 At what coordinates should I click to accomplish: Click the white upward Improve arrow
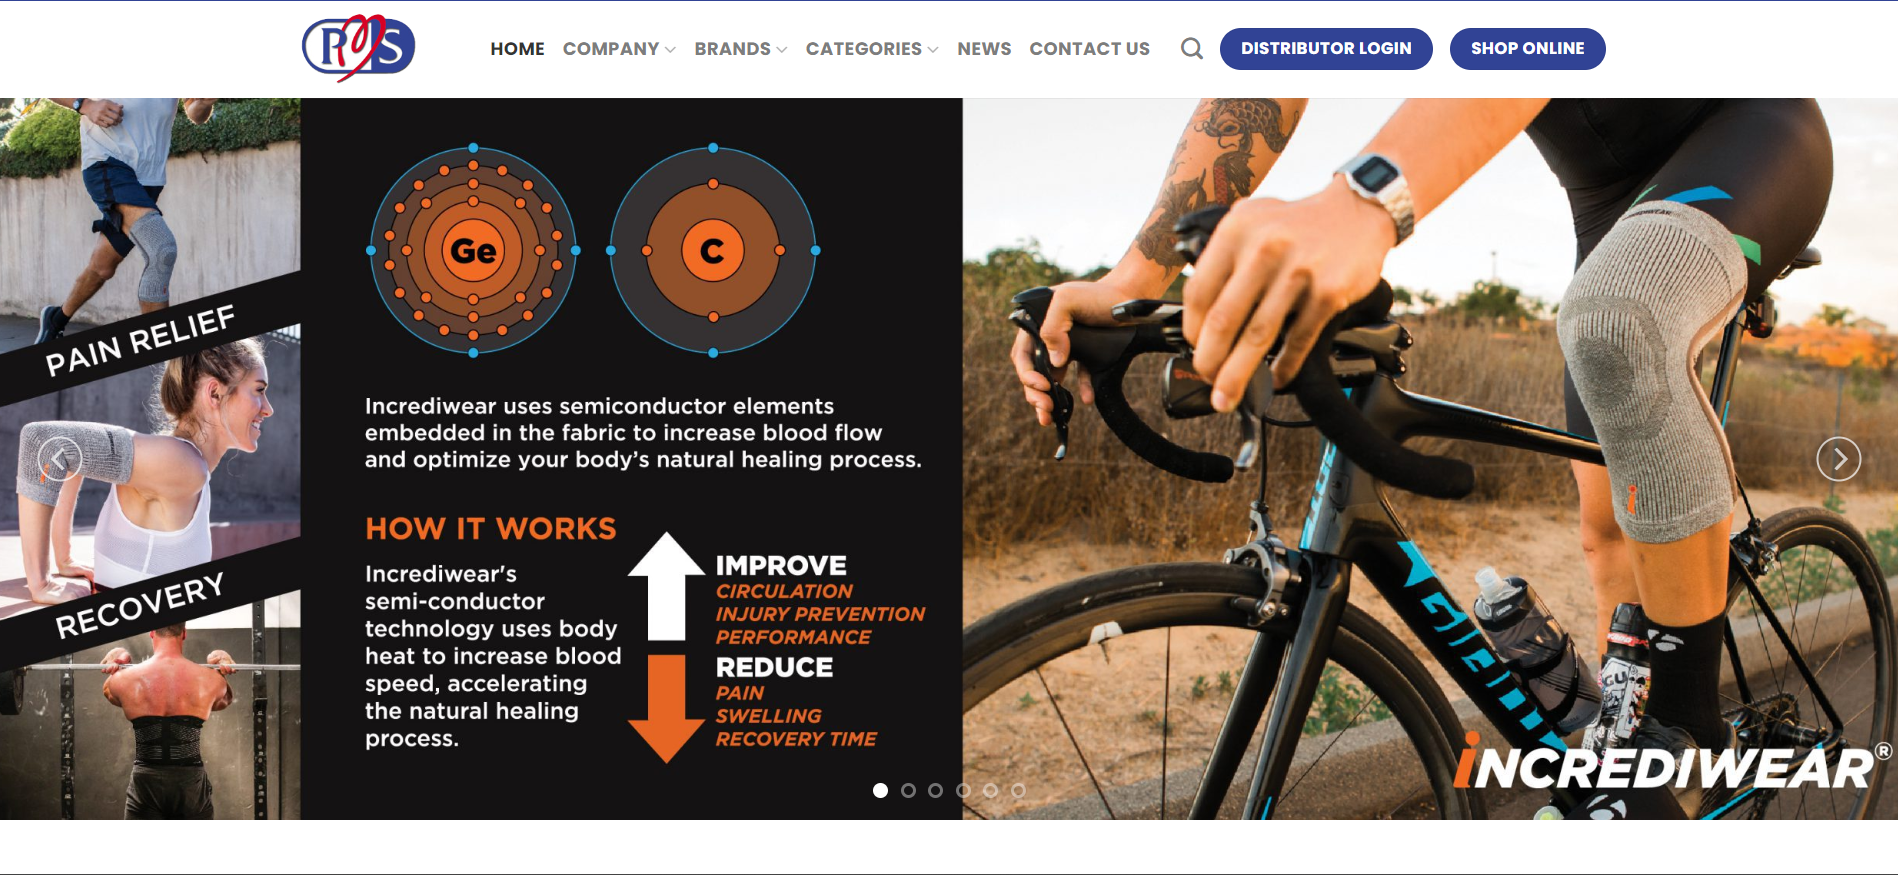[x=666, y=586]
